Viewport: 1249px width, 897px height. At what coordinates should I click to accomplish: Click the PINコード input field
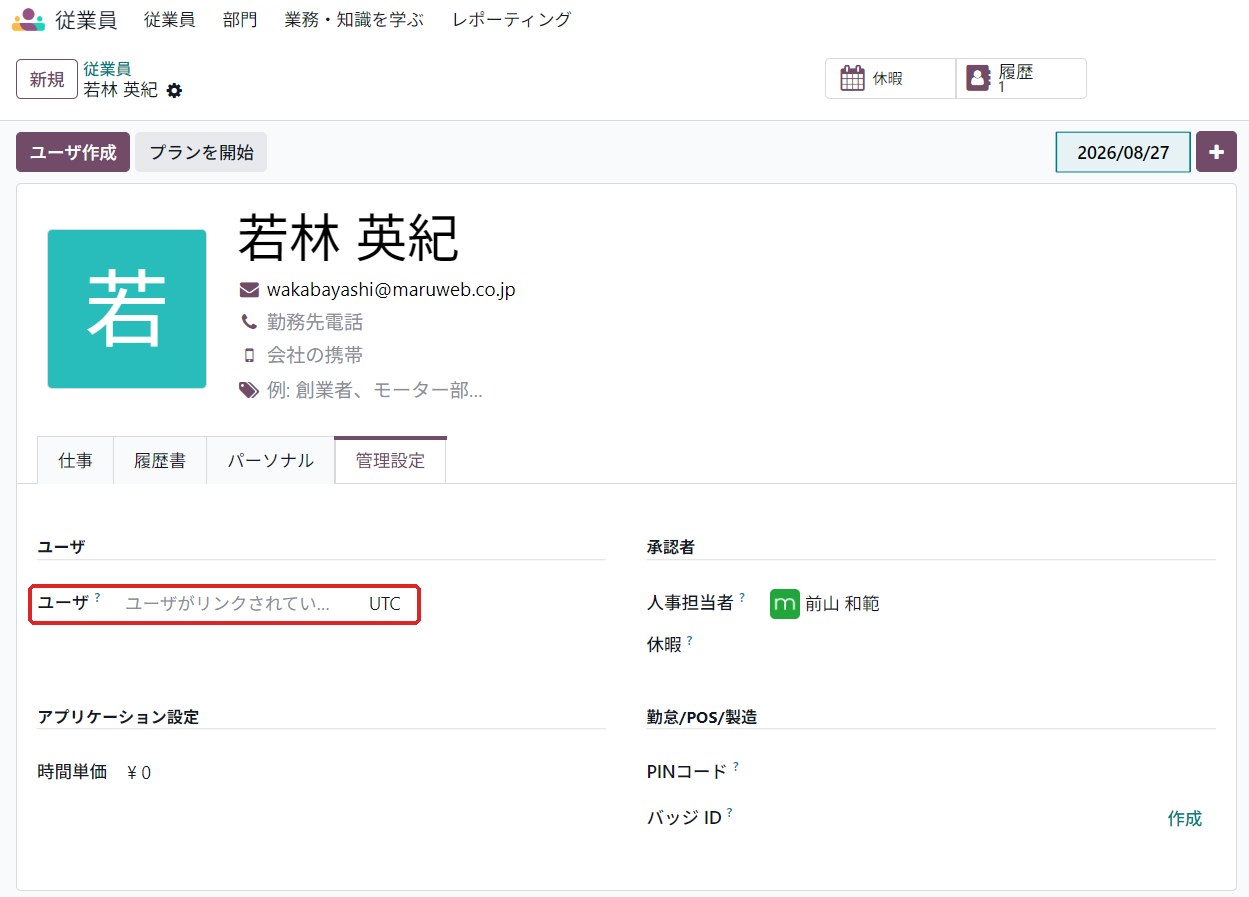(990, 772)
